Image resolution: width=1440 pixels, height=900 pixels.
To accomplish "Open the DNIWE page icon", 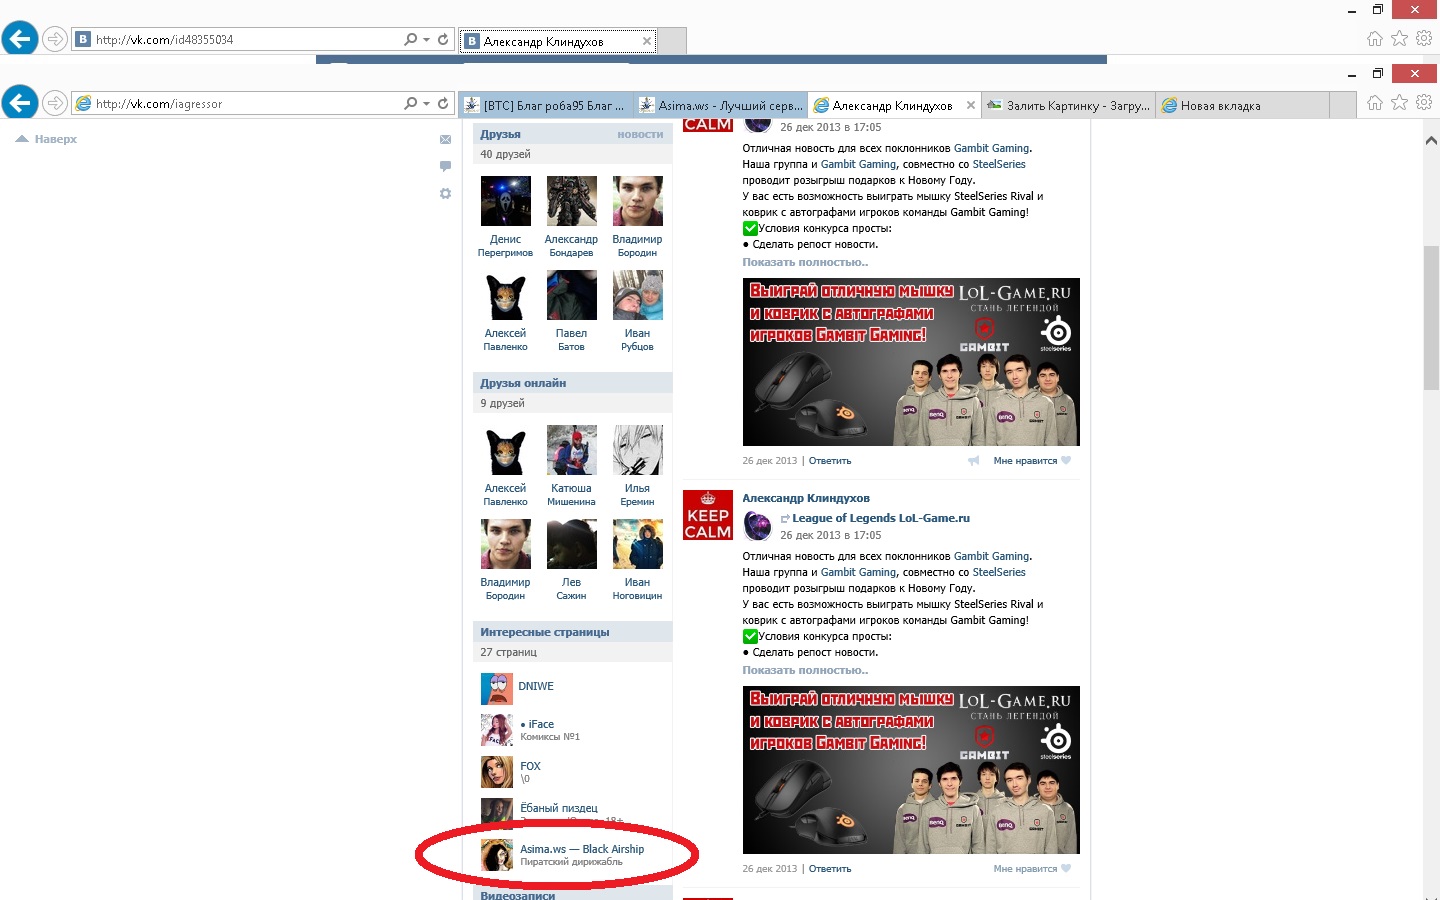I will point(497,689).
